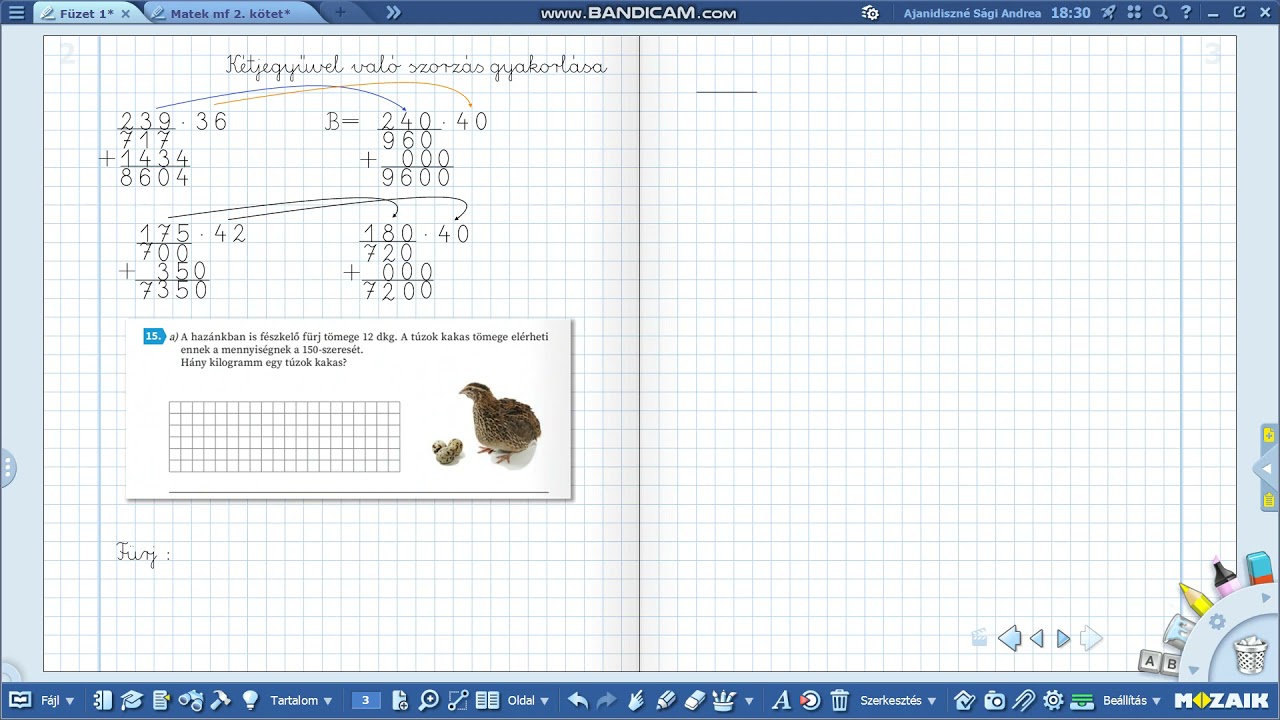Screen dimensions: 1280x720
Task: Pick the yellow pencil from tool wheel
Action: (x=1195, y=598)
